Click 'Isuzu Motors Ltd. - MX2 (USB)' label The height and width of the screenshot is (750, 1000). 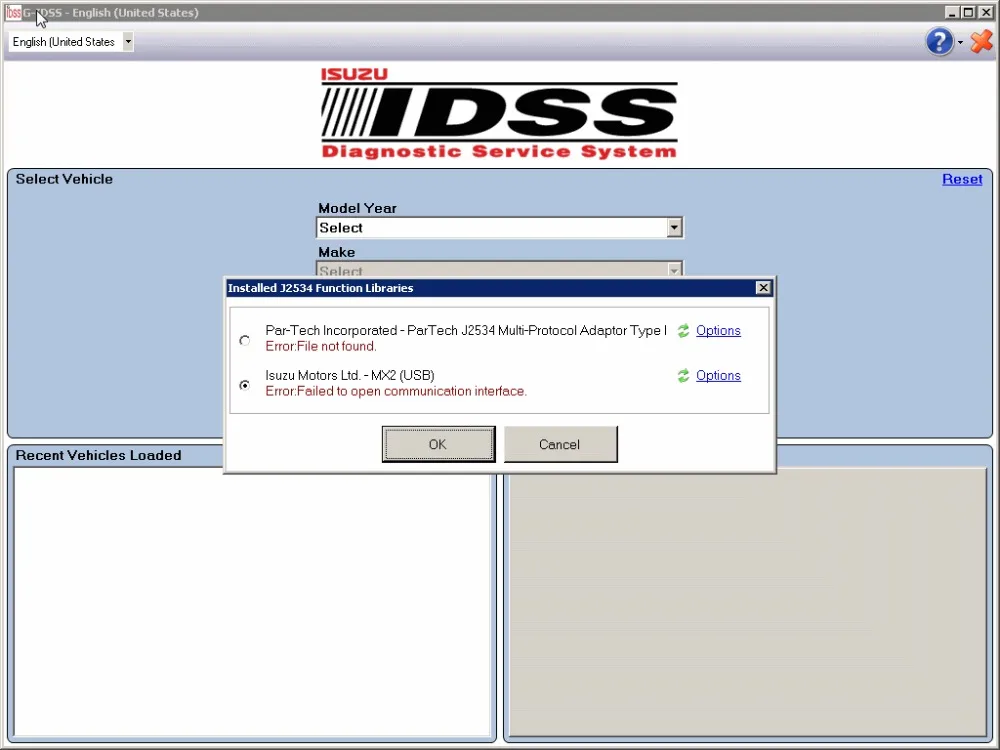[349, 376]
